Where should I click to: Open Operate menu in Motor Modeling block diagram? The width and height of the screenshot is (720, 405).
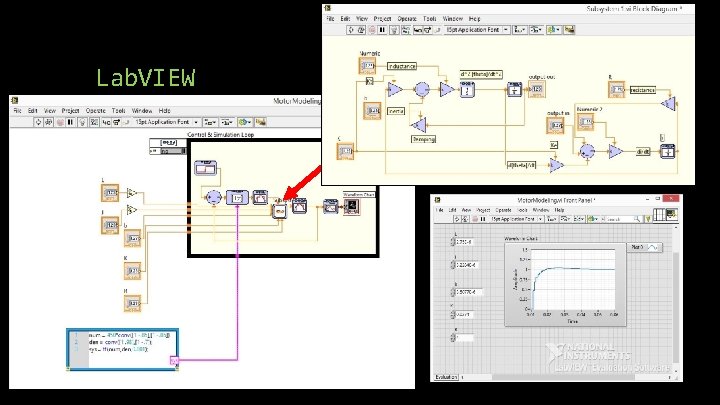96,111
